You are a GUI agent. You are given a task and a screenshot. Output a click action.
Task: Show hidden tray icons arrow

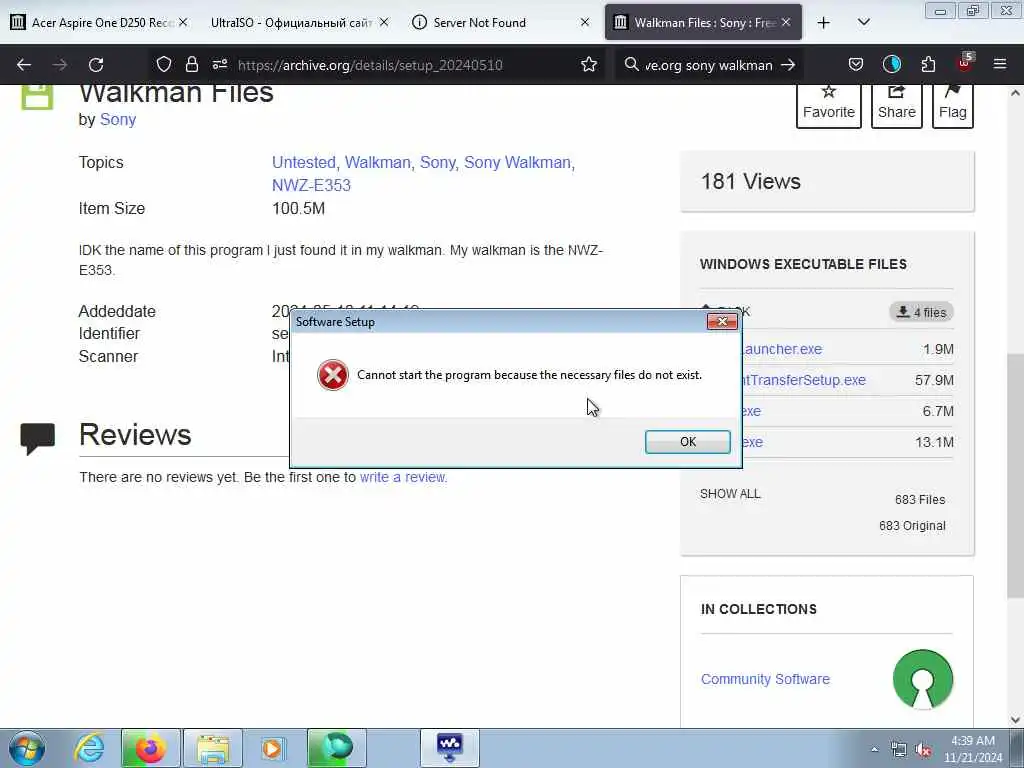tap(874, 750)
